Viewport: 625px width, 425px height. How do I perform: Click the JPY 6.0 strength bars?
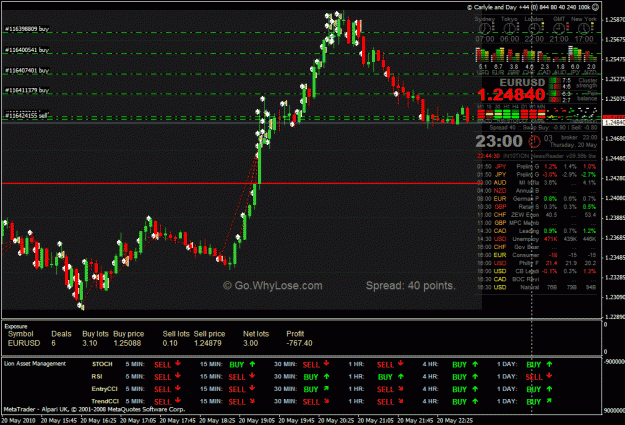click(x=575, y=55)
